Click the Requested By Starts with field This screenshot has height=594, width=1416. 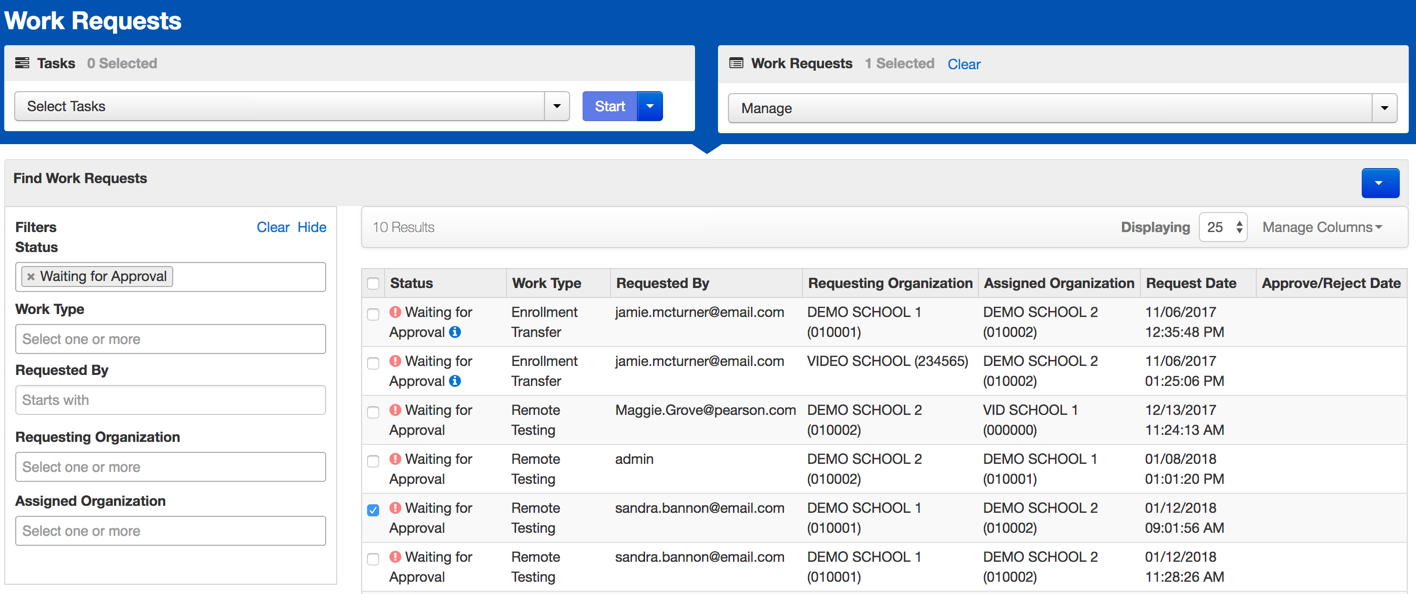tap(170, 400)
